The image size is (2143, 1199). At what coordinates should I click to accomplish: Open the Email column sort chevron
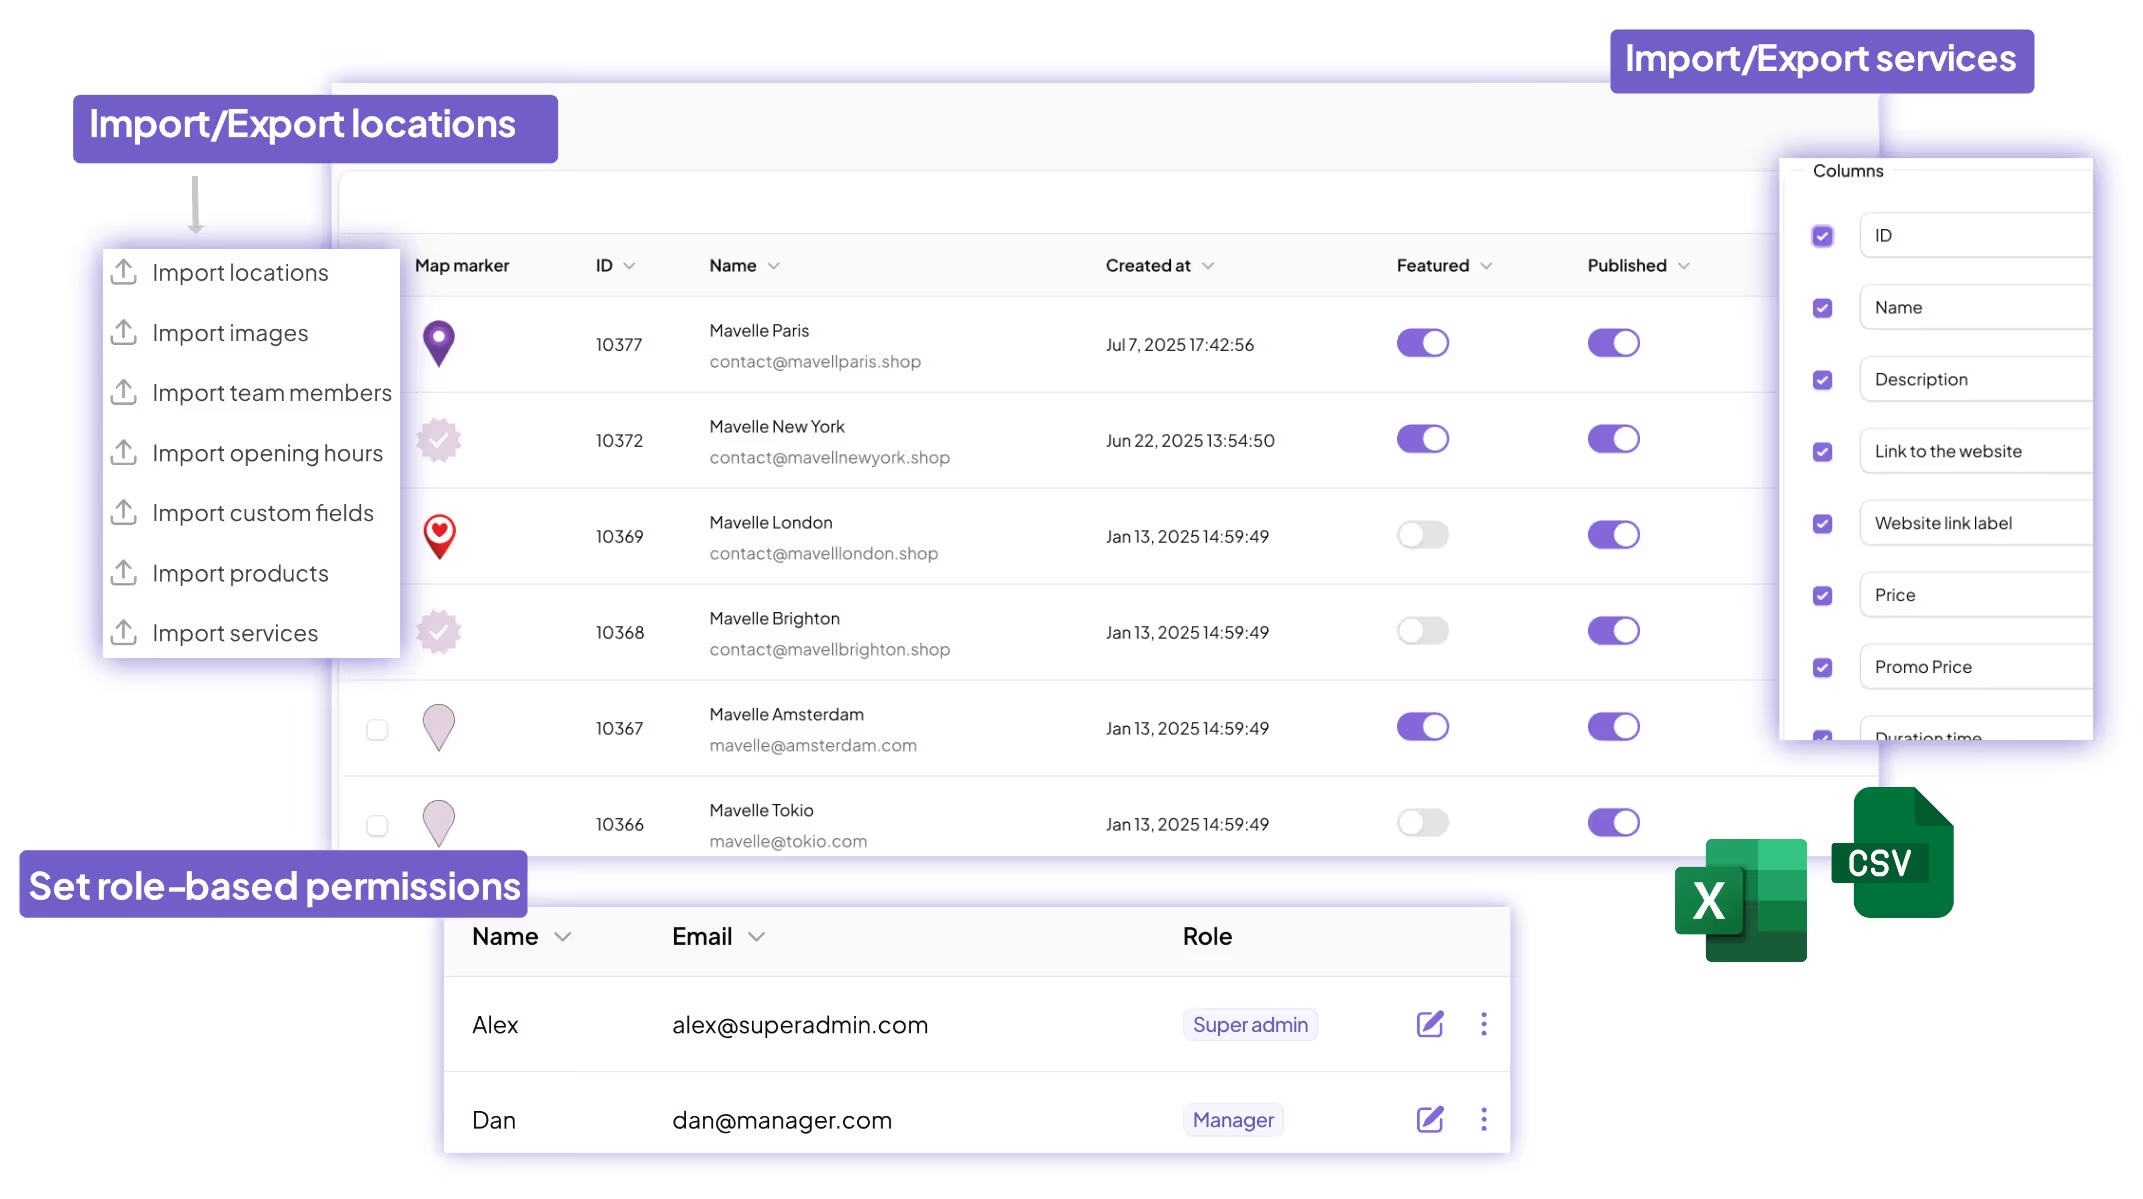(x=757, y=937)
